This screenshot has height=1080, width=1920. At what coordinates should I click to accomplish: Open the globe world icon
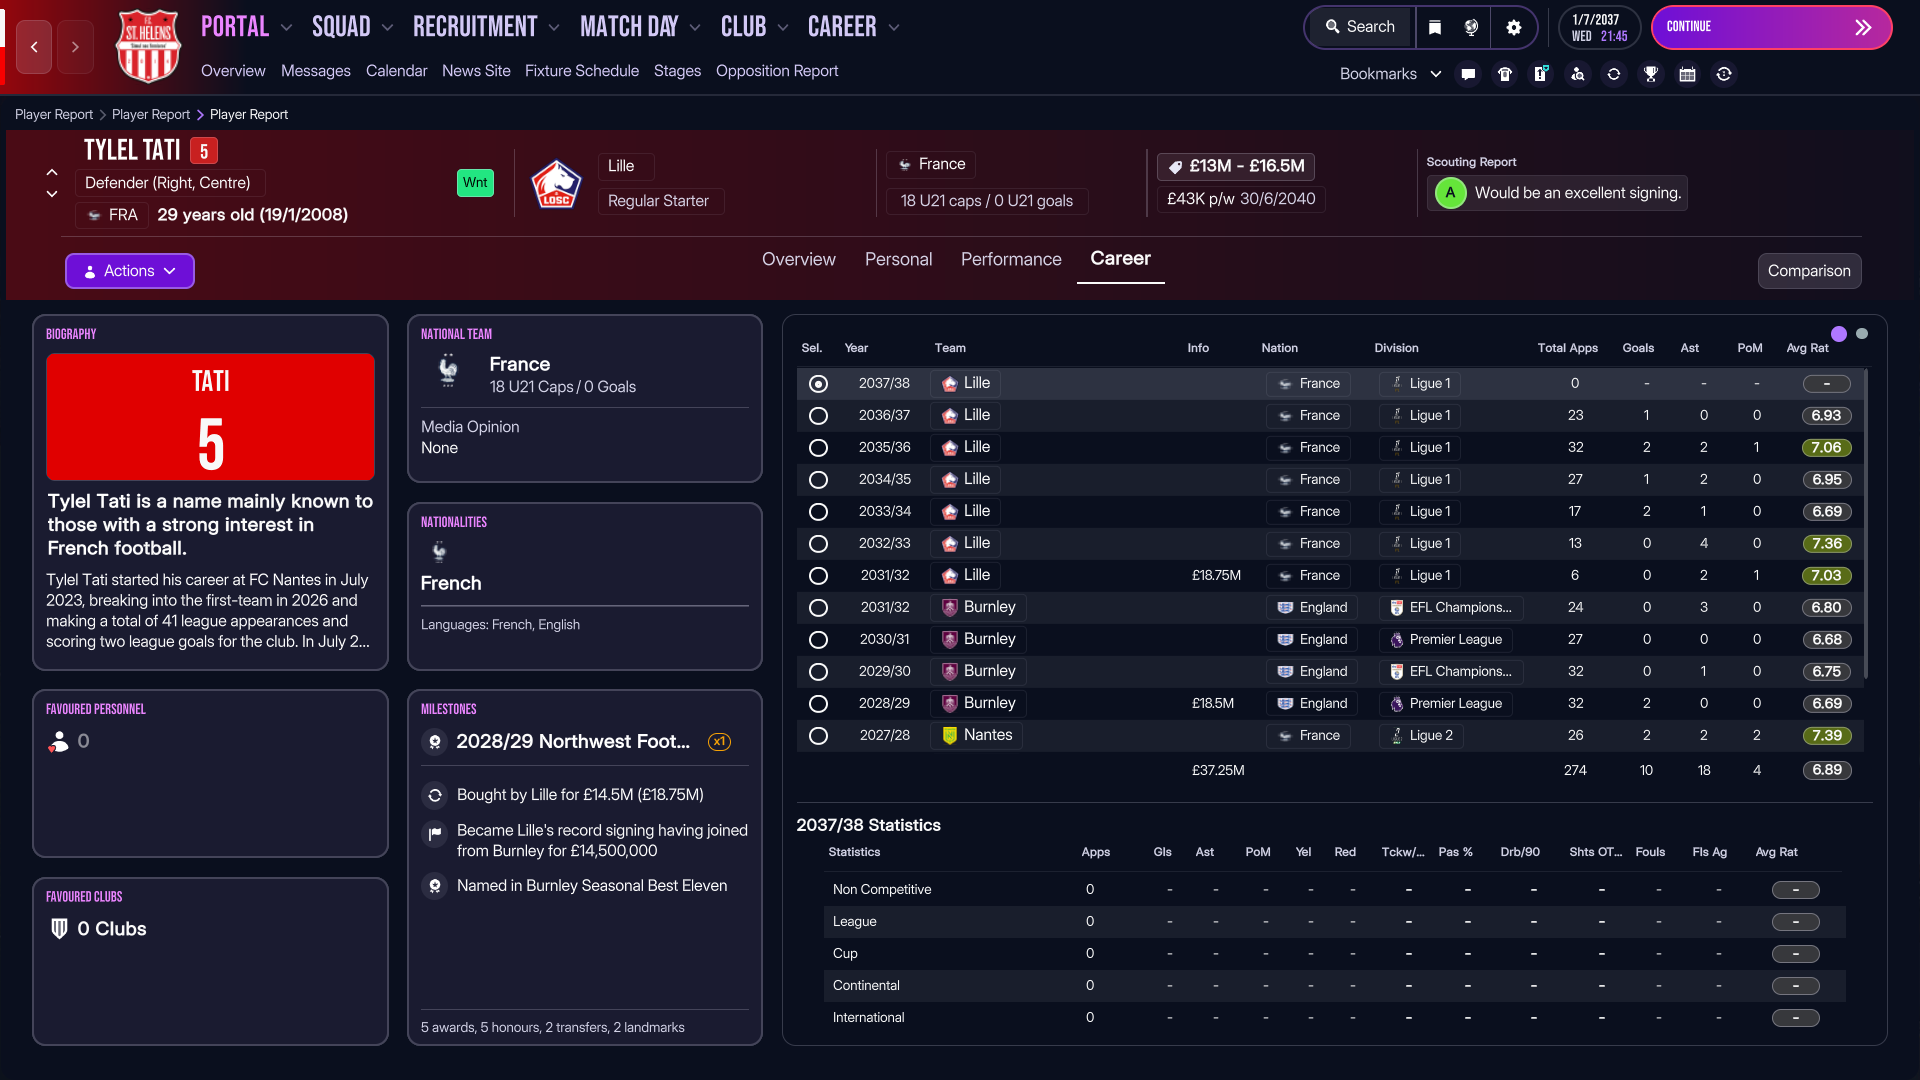tap(1471, 27)
